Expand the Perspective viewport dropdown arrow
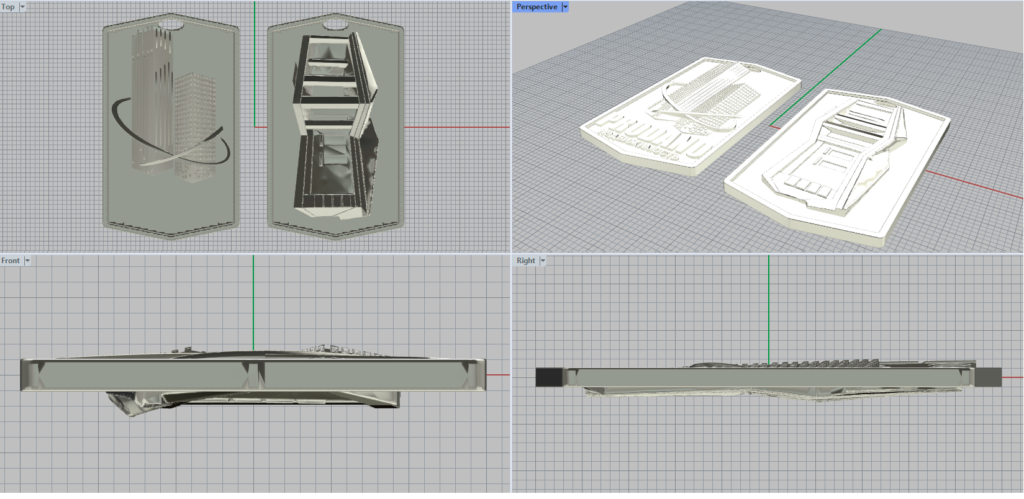1024x499 pixels. coord(565,7)
